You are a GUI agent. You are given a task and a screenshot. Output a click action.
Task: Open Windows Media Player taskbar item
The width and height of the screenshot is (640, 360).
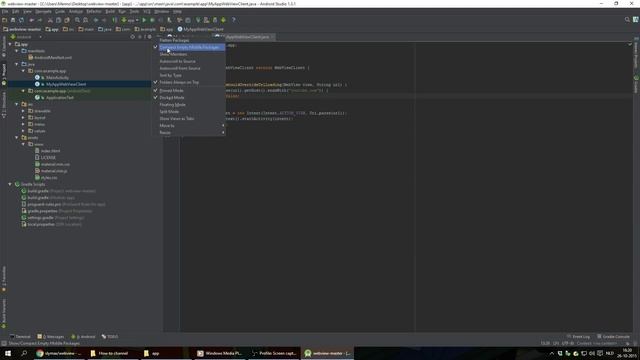(x=220, y=353)
